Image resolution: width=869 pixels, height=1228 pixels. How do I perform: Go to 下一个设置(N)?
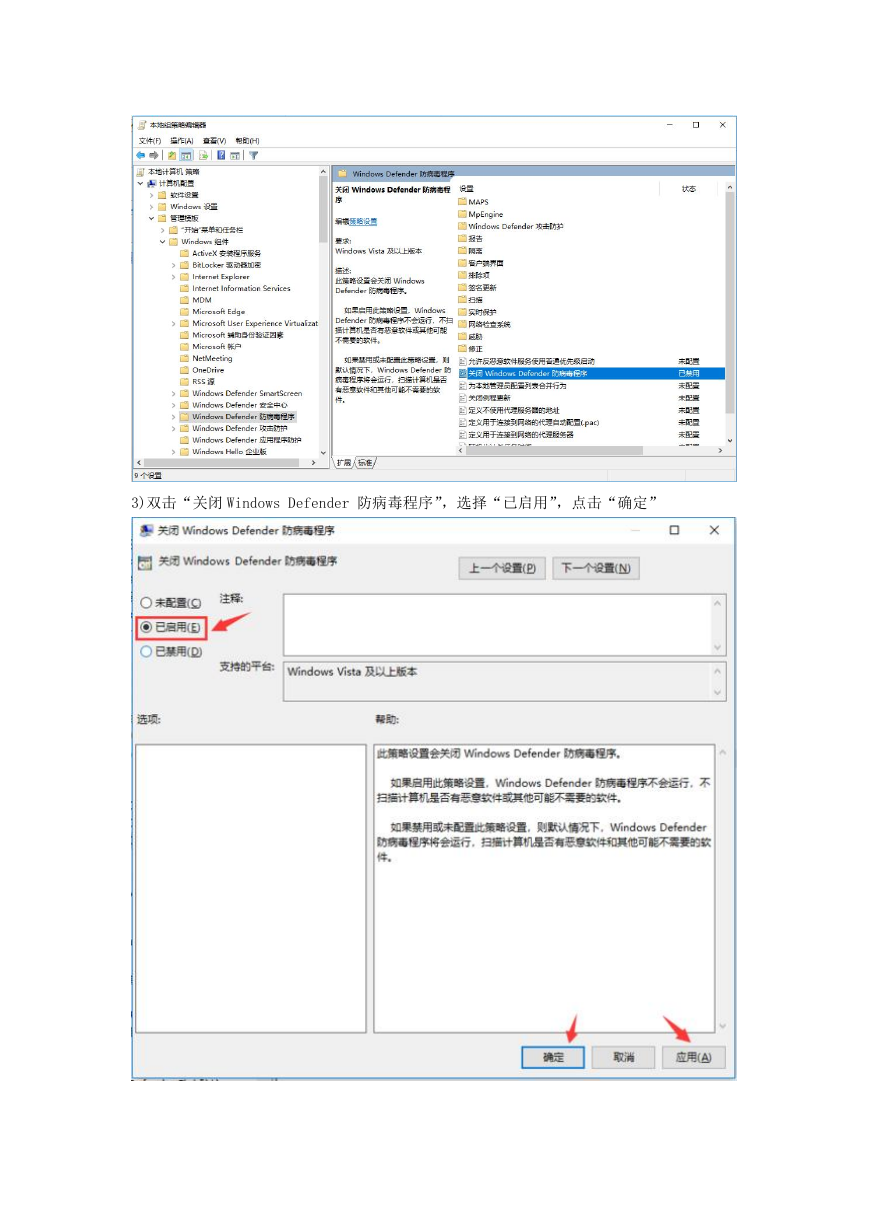[x=596, y=568]
